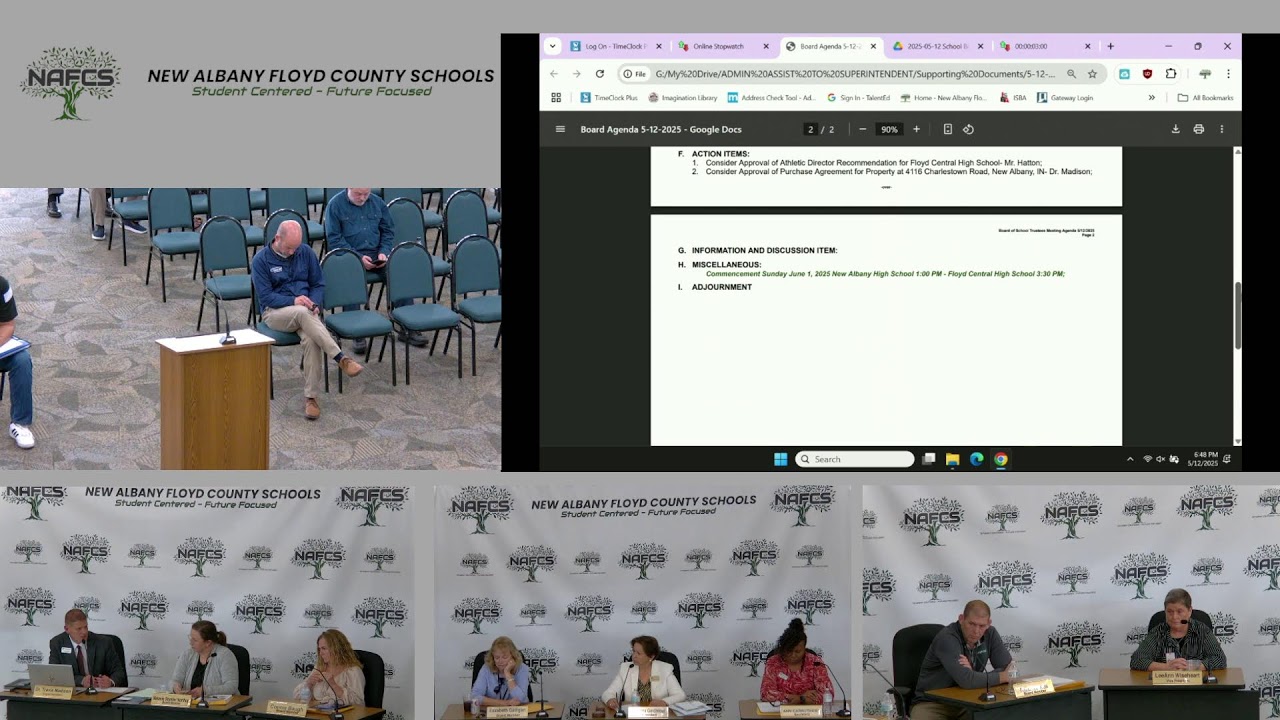1280x720 pixels.
Task: Switch to Online Stopwatch tab
Action: pyautogui.click(x=724, y=46)
